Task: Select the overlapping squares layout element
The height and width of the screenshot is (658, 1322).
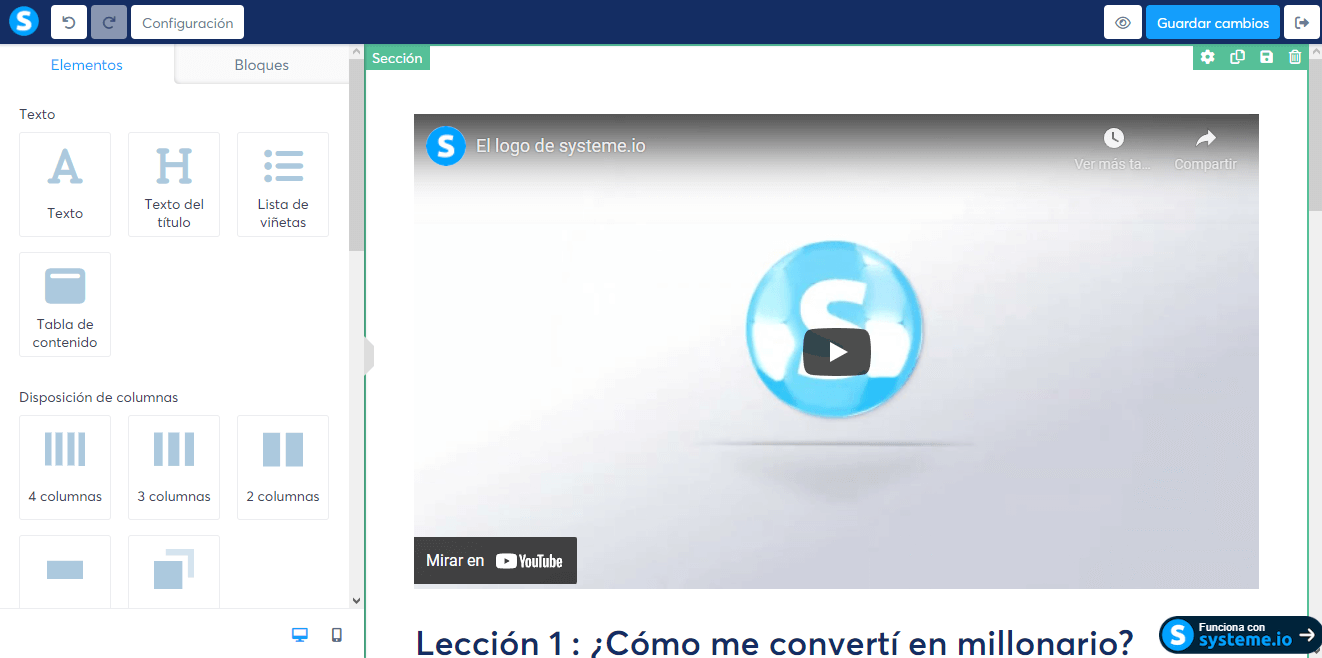Action: click(174, 571)
